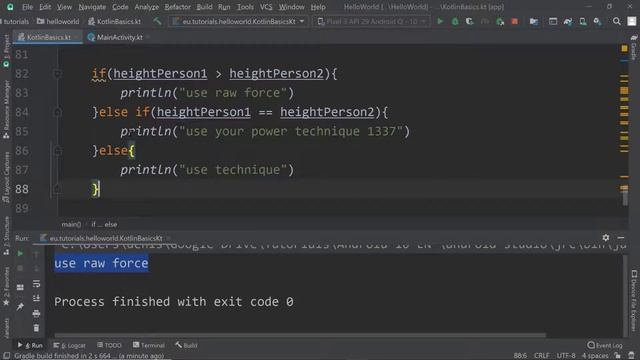640x360 pixels.
Task: Open the Structure side tool window
Action: [x=6, y=236]
